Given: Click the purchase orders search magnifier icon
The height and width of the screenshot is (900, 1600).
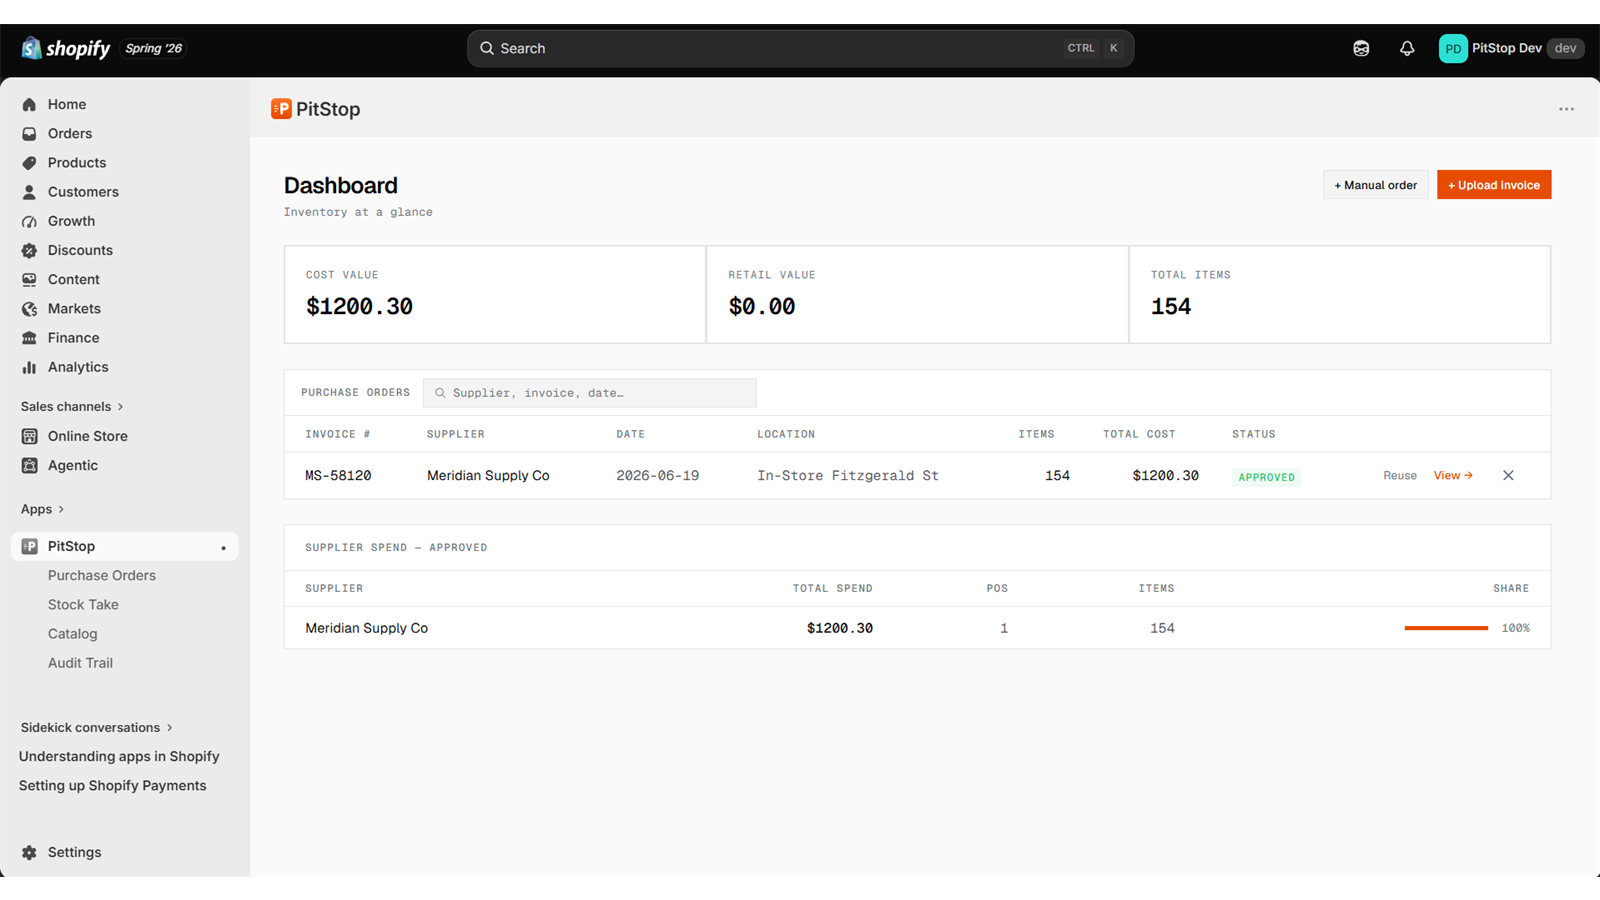Looking at the screenshot, I should (x=440, y=393).
